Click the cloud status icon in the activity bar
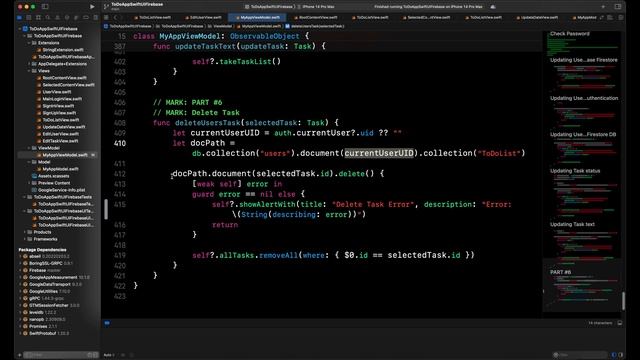Viewport: 640px width, 360px height. tap(493, 7)
